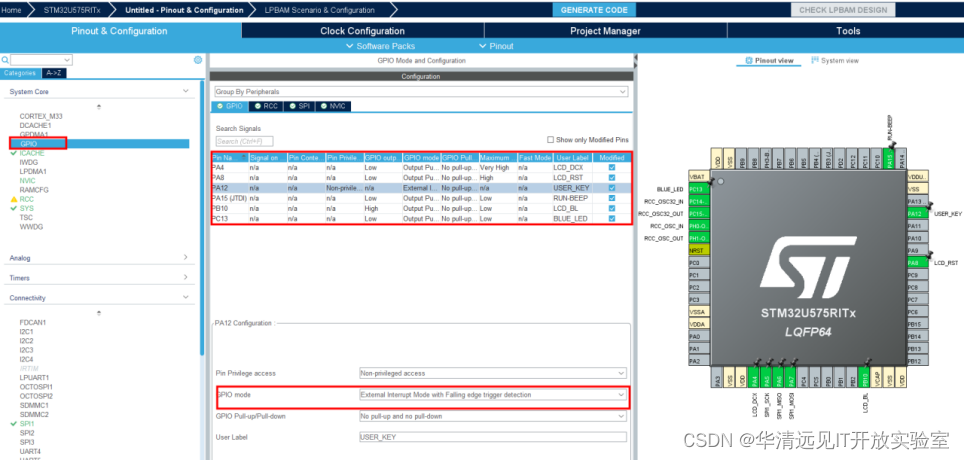Select the NVIC configuration tab
Viewport: 964px width, 460px height.
[x=333, y=106]
